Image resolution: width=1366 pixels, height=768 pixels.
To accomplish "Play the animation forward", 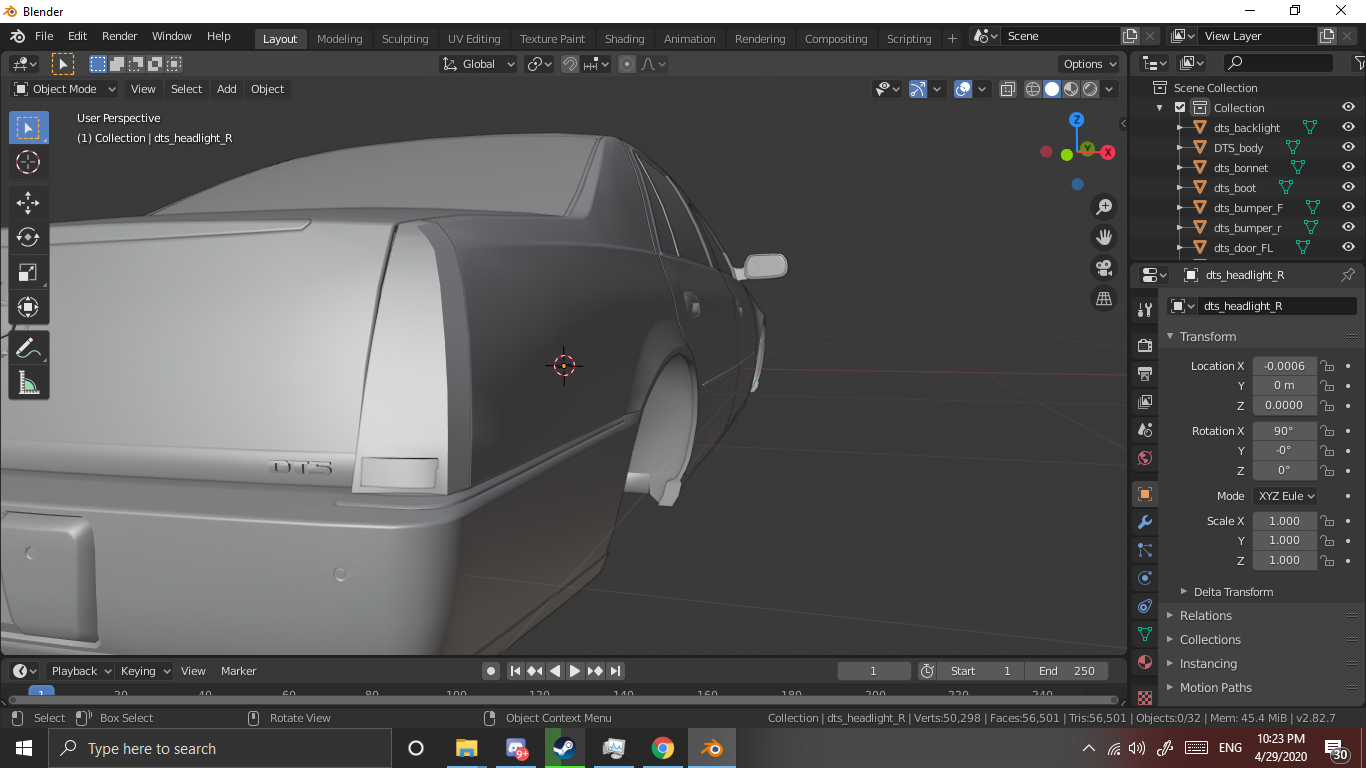I will coord(575,671).
